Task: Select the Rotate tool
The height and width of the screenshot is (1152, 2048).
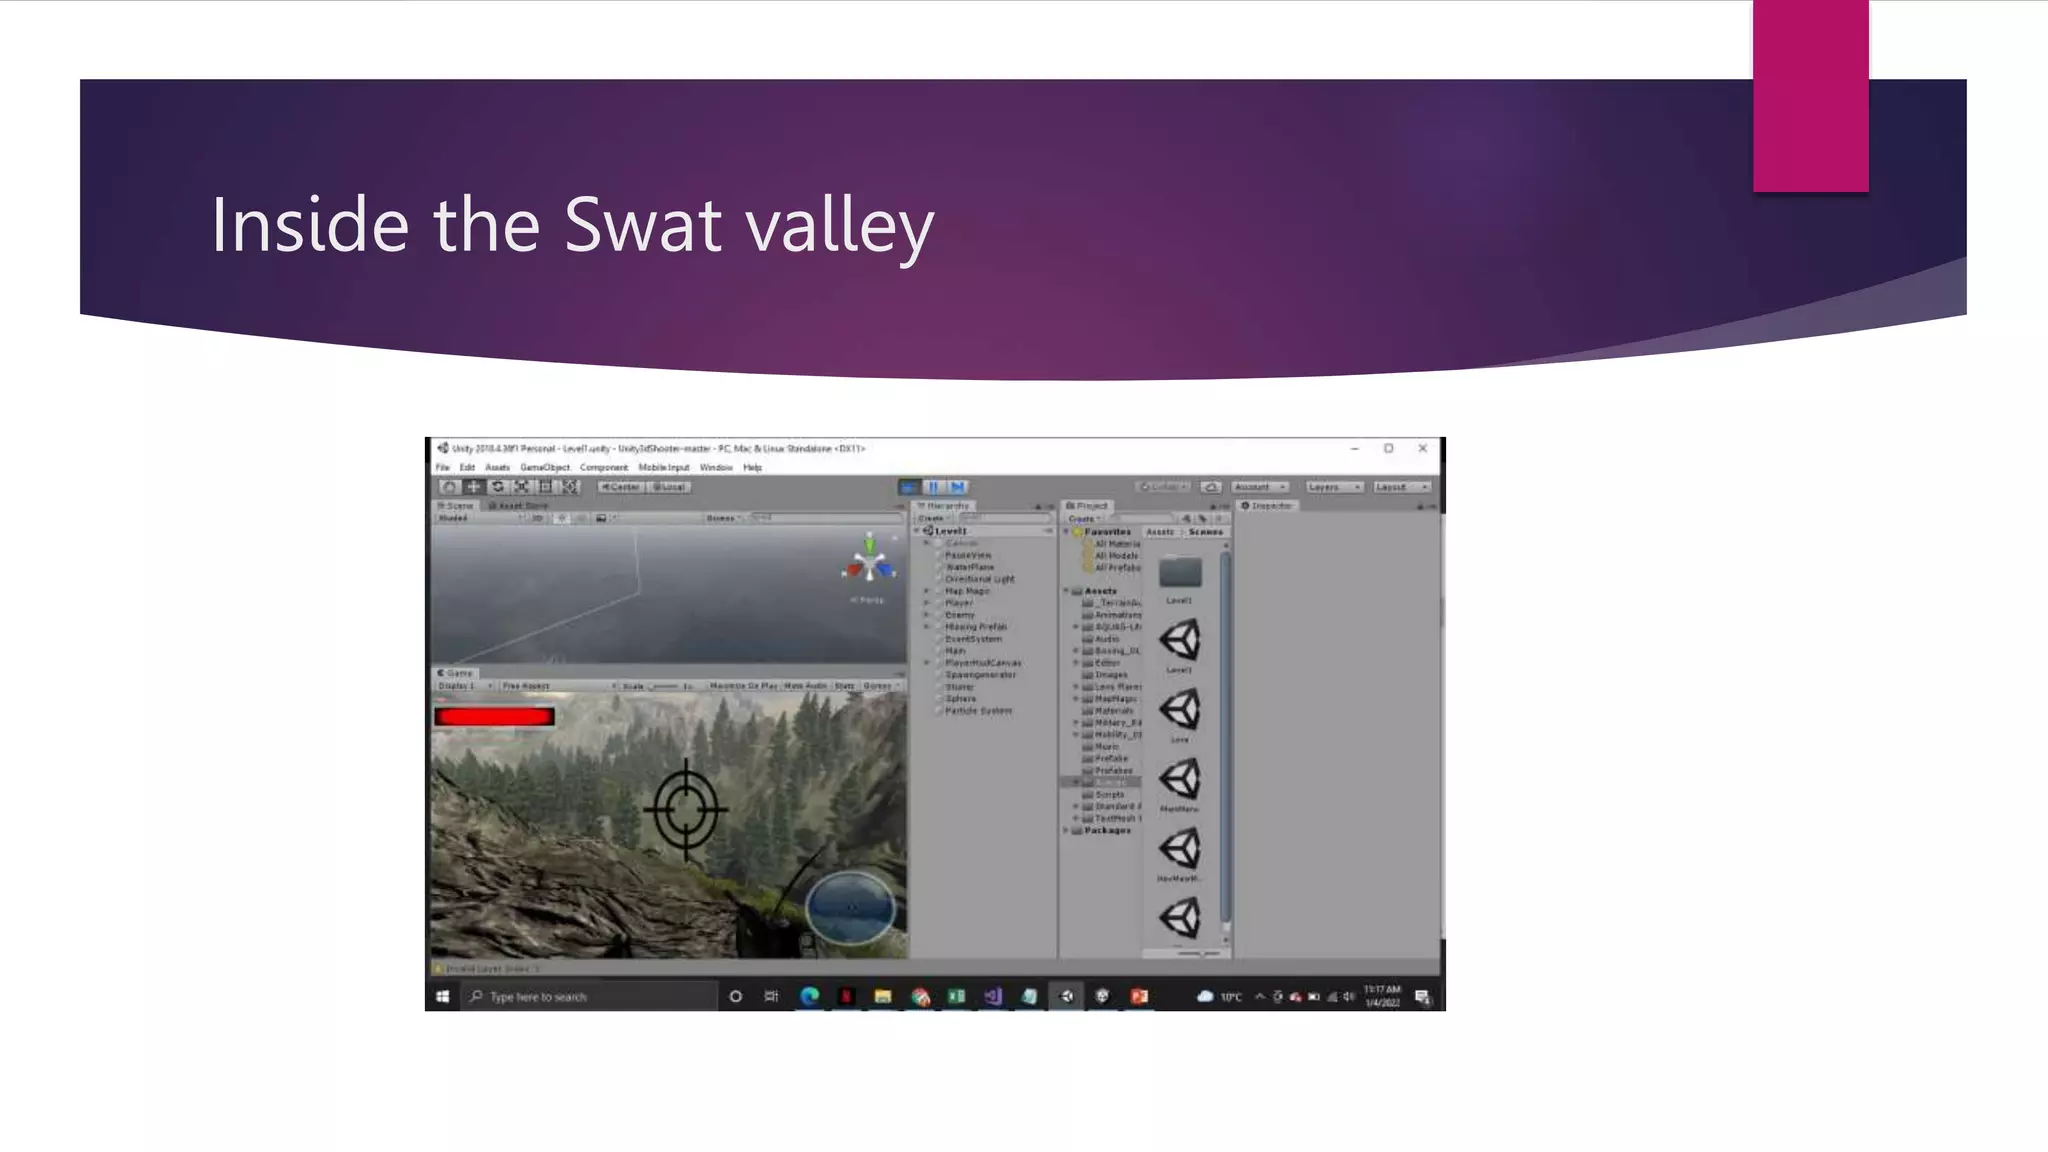Action: [x=497, y=487]
